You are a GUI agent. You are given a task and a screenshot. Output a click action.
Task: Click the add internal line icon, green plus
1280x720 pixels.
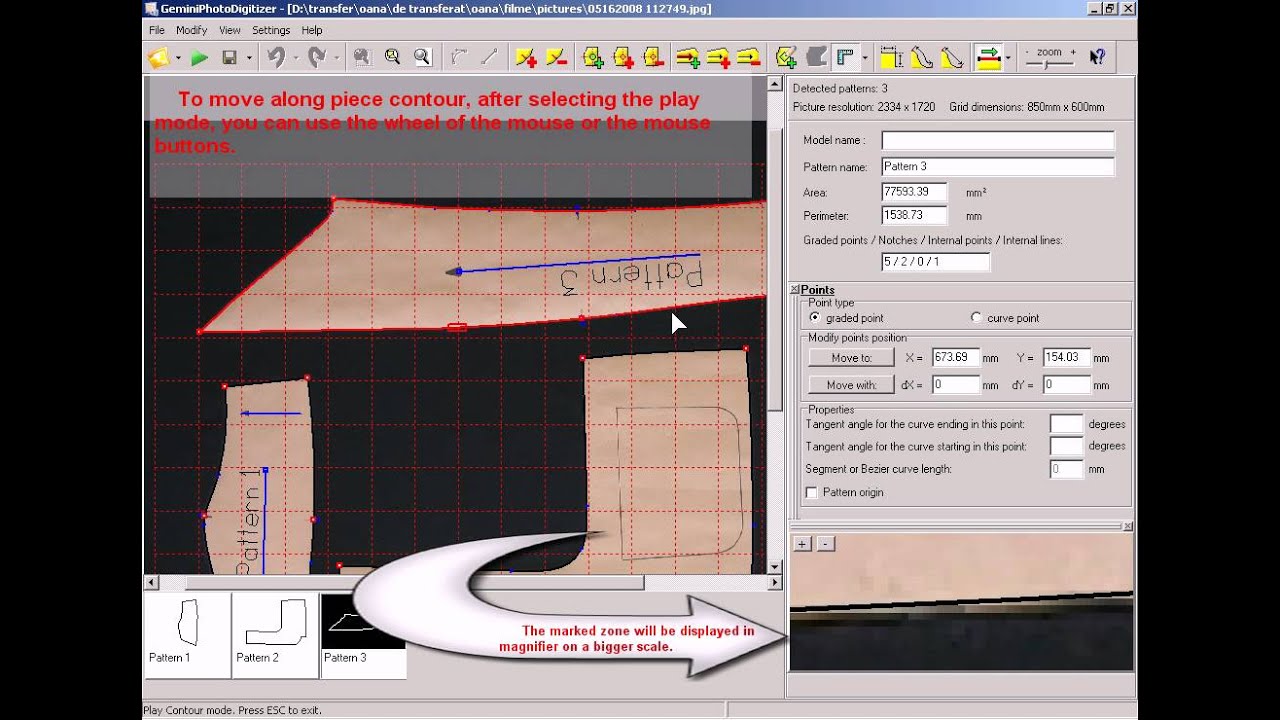(x=688, y=58)
